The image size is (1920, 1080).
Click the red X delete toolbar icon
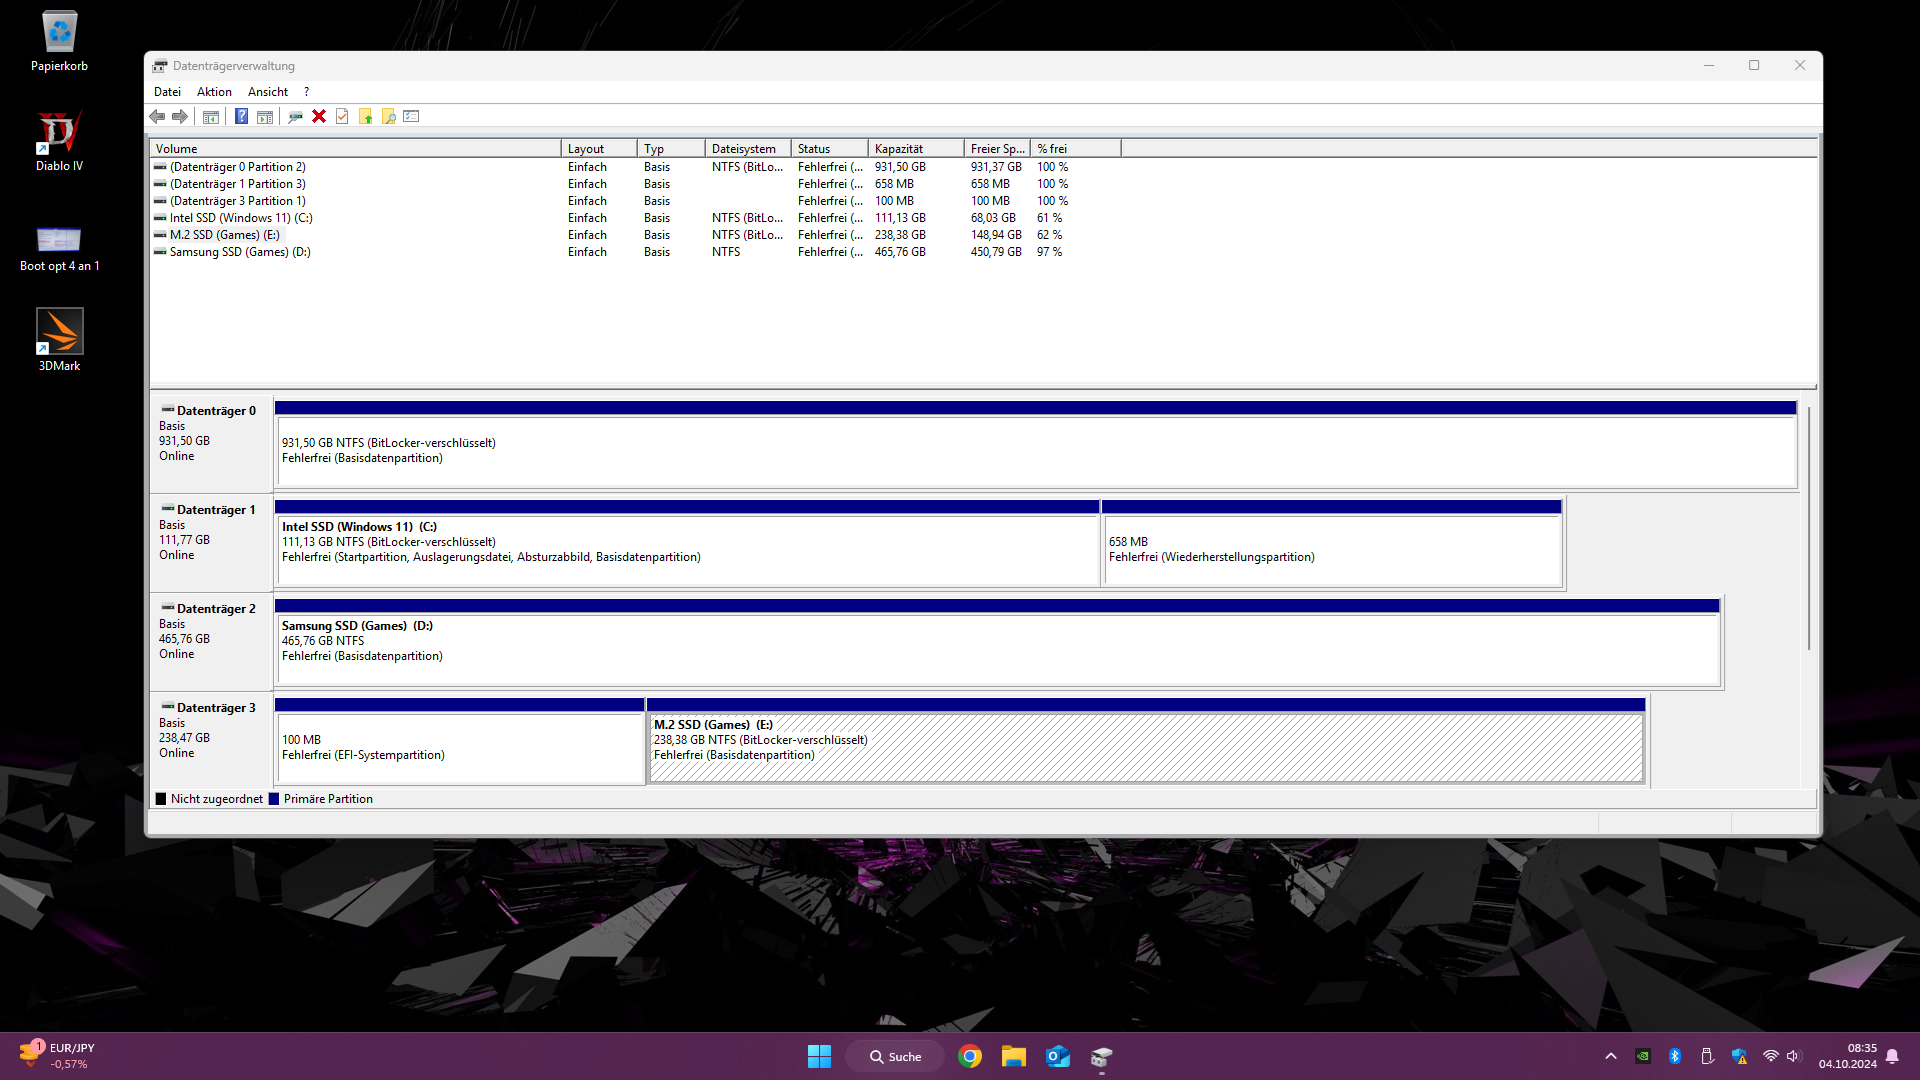tap(319, 117)
